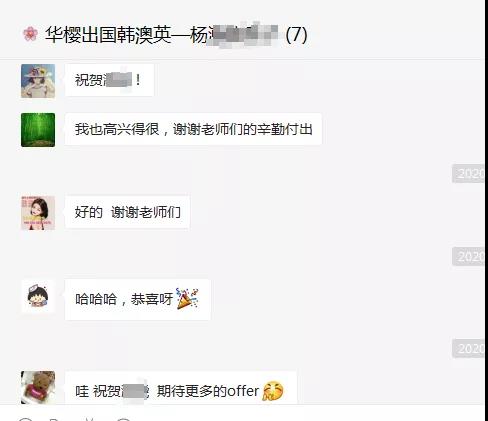Click the teddy bear avatar
Screen dimensions: 488x421
click(x=38, y=387)
